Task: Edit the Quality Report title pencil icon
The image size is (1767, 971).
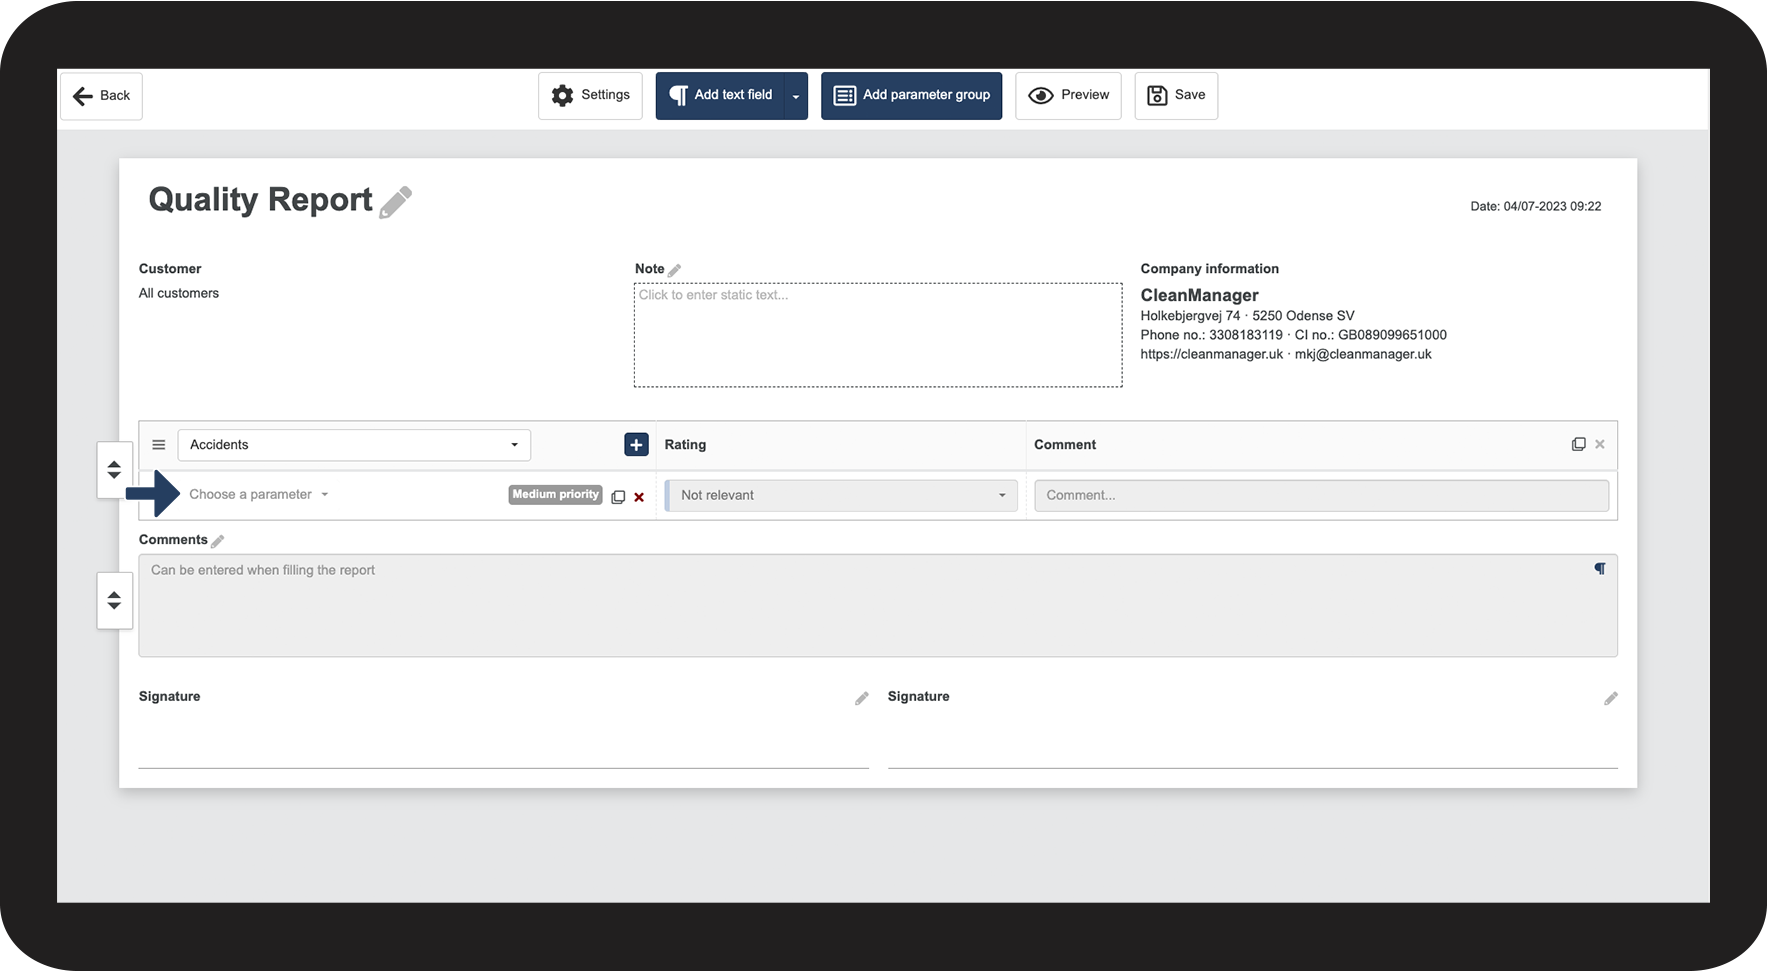Action: pos(396,202)
